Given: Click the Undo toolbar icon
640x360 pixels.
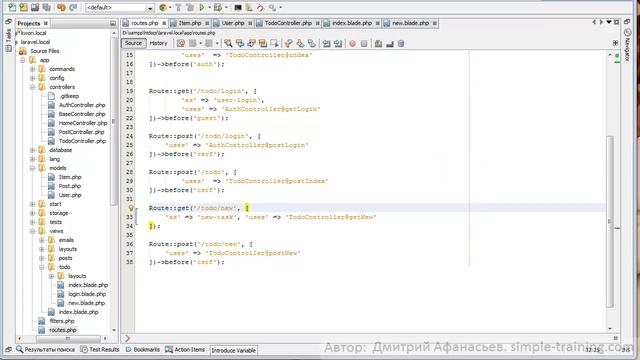Looking at the screenshot, I should (62, 7).
